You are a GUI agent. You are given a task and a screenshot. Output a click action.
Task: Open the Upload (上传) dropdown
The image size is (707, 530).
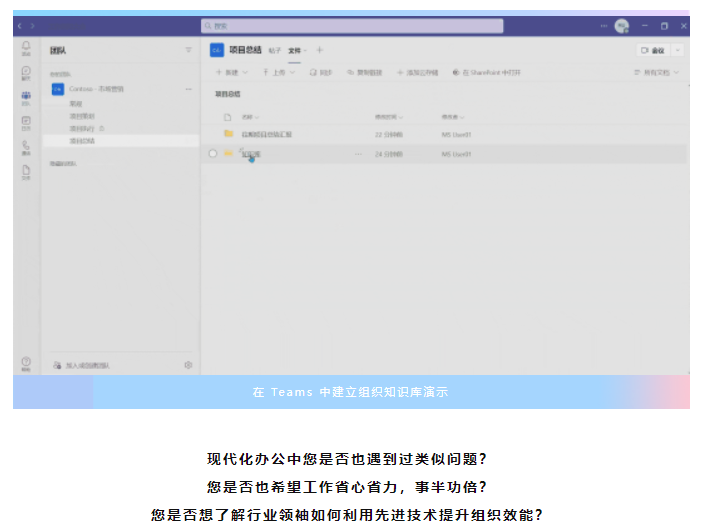[x=279, y=72]
